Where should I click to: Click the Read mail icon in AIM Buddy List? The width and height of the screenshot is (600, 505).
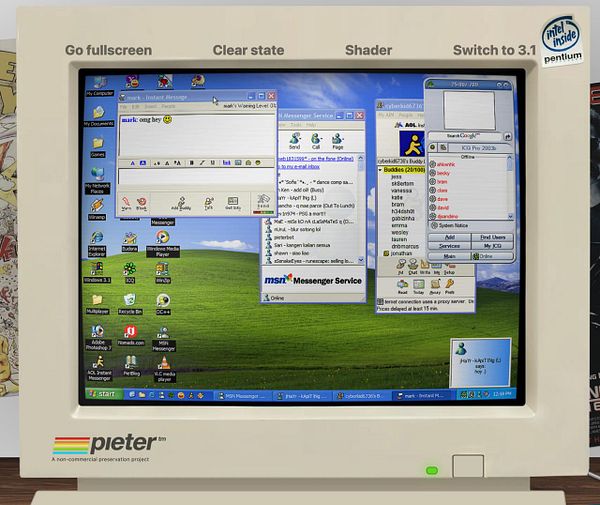(x=403, y=287)
